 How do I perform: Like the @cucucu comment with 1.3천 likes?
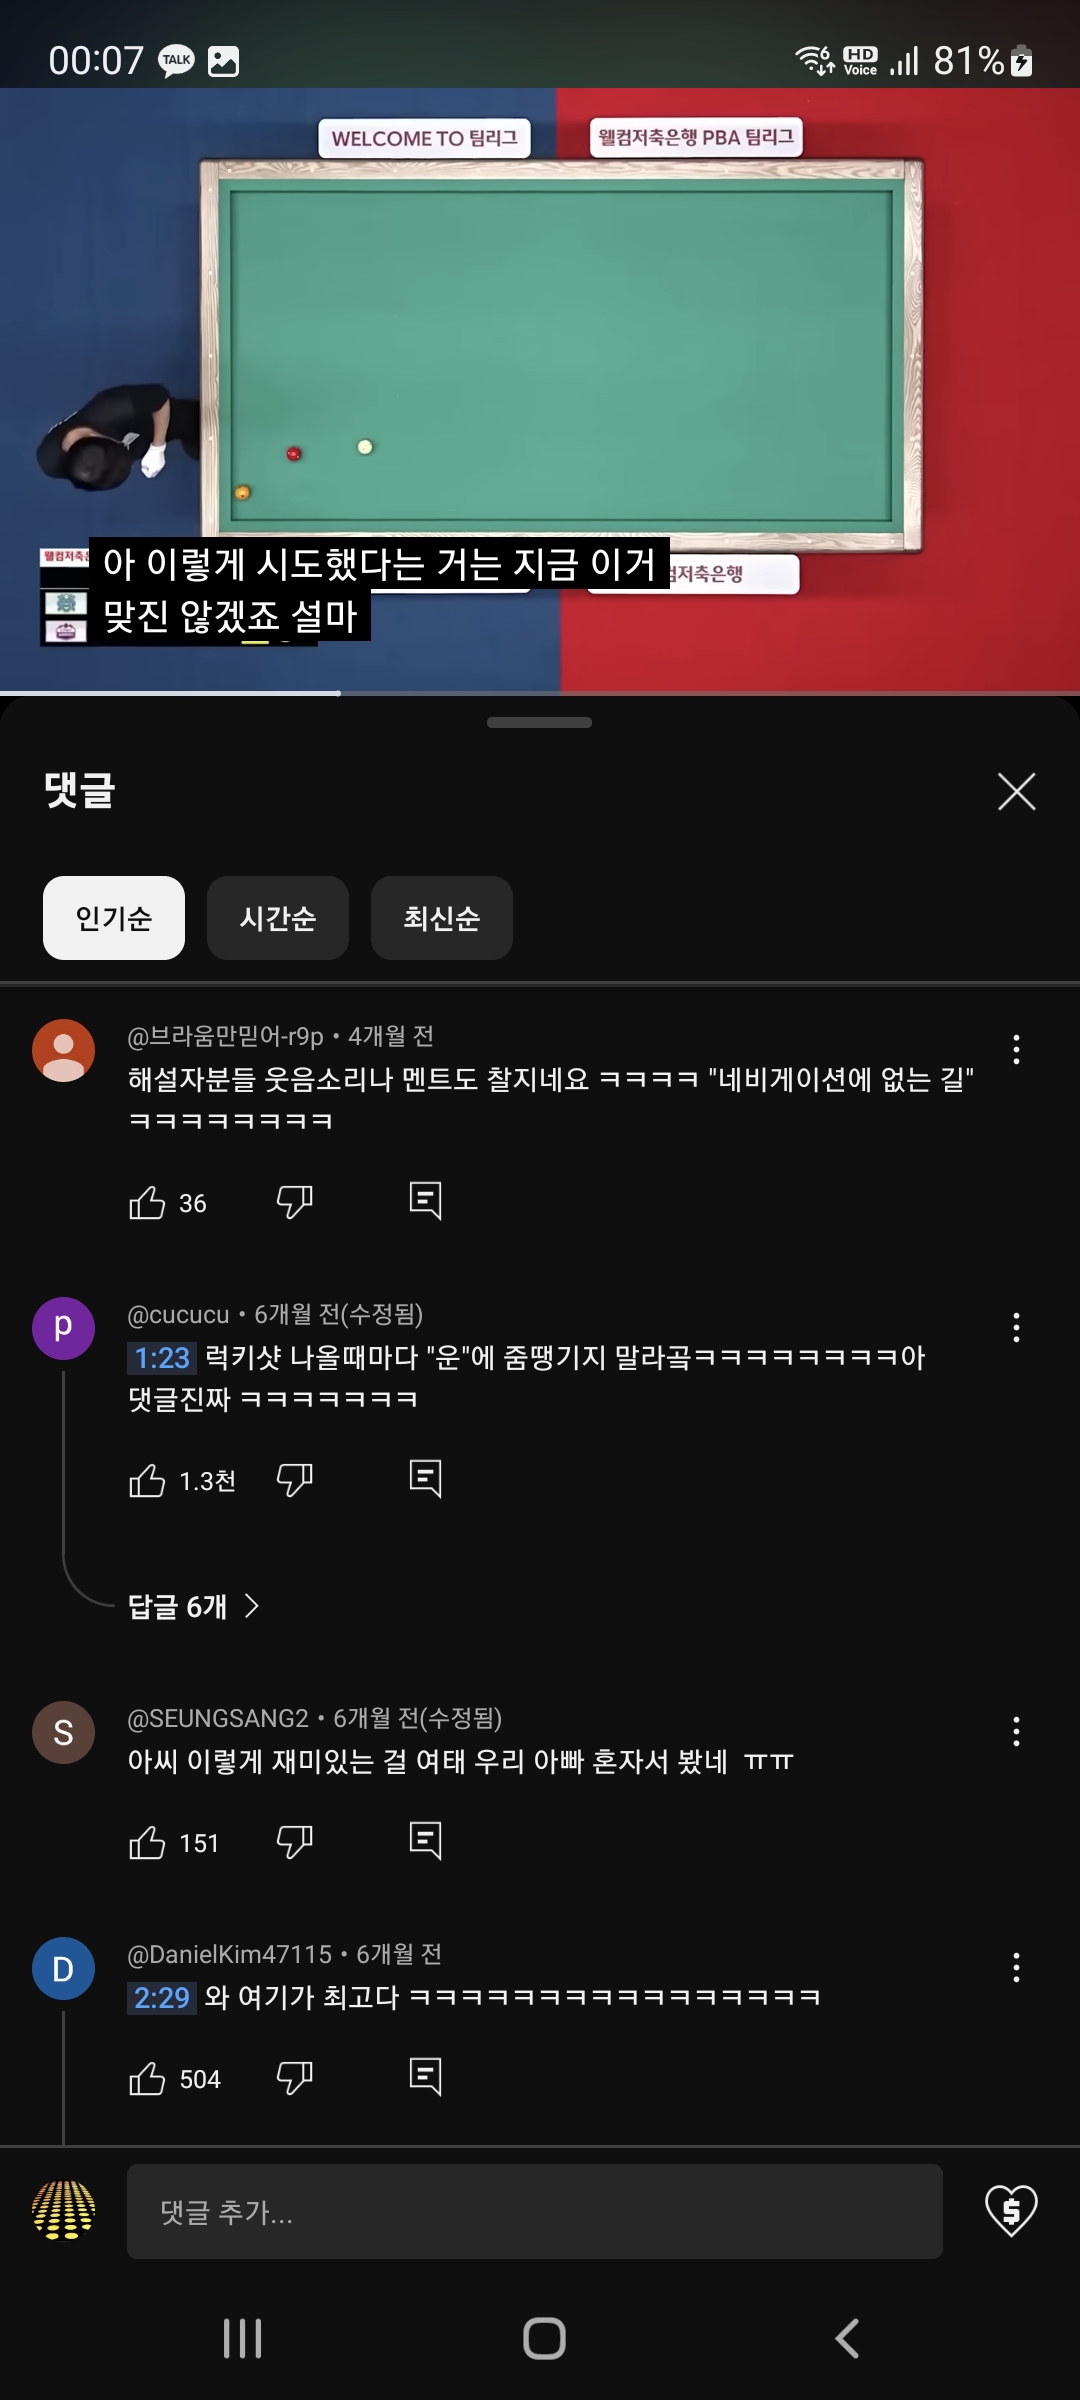(x=147, y=1480)
